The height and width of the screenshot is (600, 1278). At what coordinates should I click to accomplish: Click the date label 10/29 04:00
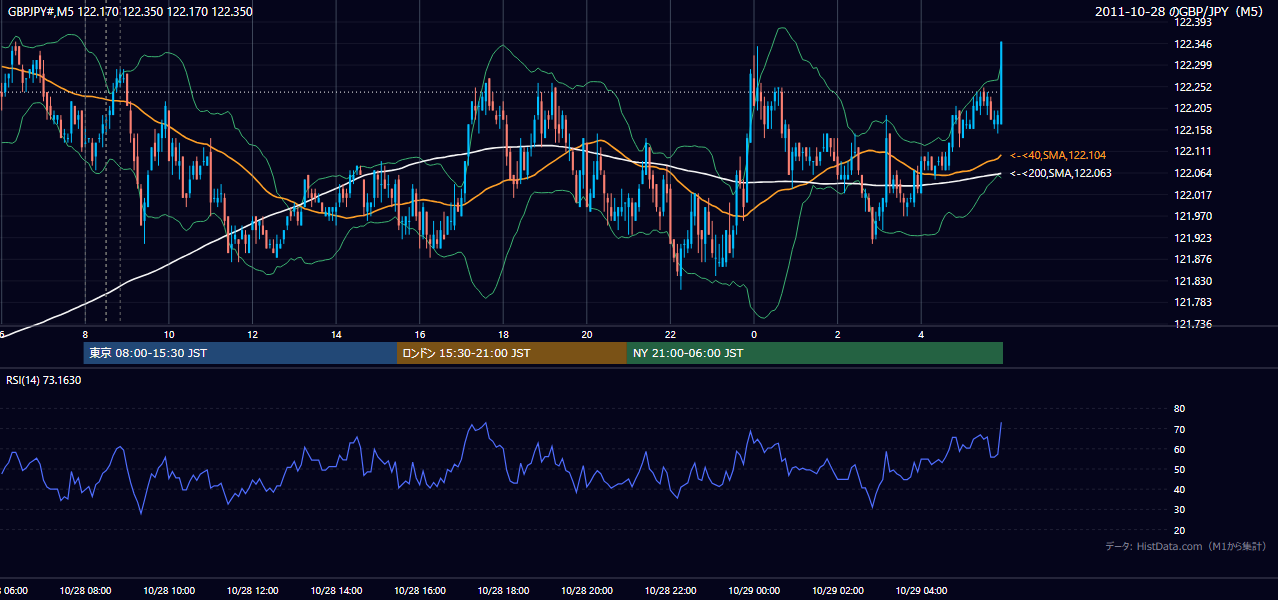920,590
